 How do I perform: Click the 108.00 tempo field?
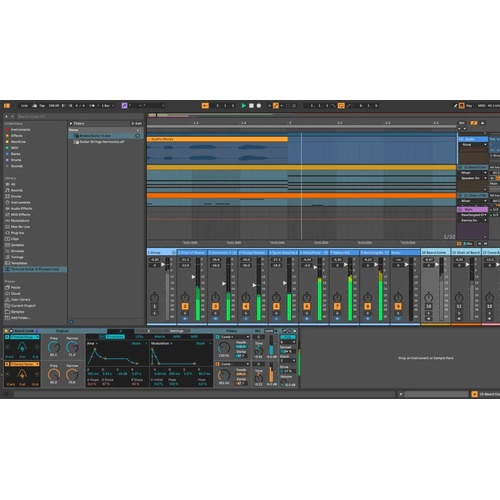pos(54,106)
